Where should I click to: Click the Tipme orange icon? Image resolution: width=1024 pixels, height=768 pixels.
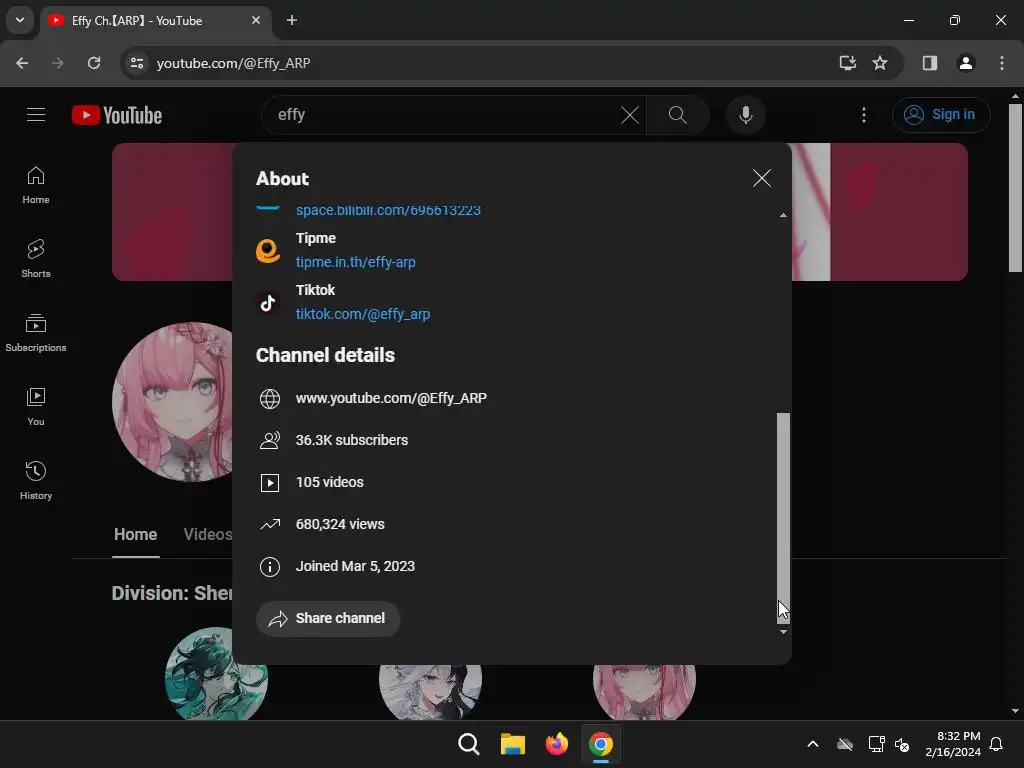coord(268,251)
